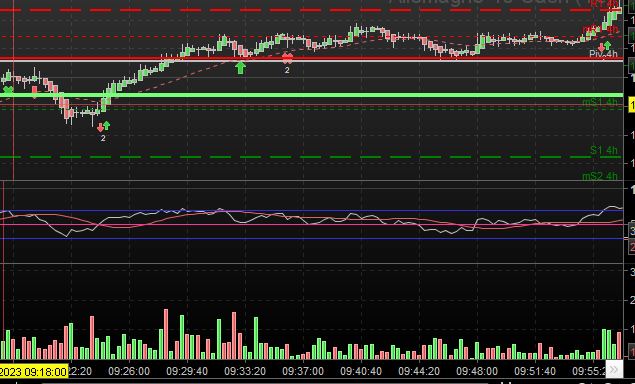Click the green up arrow marker near 09:24
Image resolution: width=635 pixels, height=384 pixels.
pos(107,125)
